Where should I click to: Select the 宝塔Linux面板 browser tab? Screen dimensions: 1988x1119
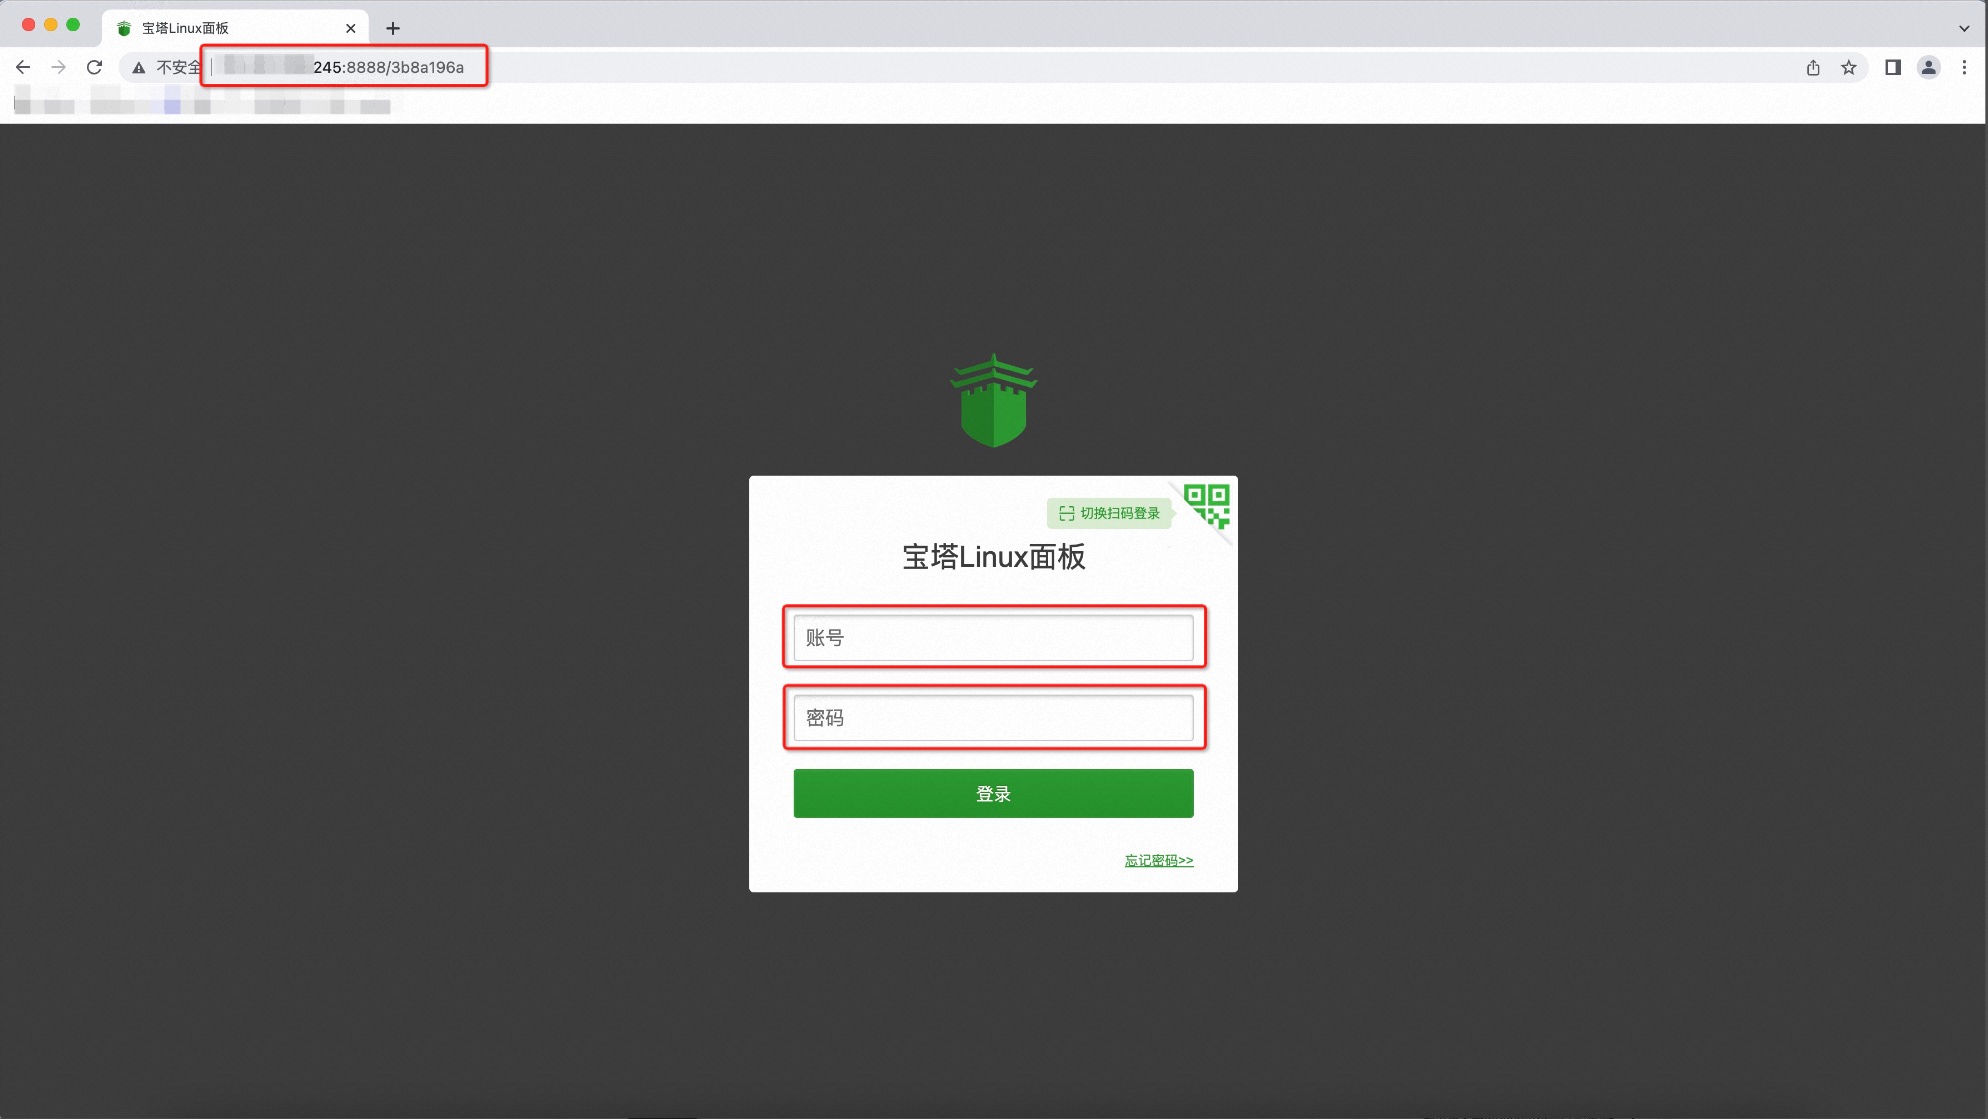tap(236, 28)
